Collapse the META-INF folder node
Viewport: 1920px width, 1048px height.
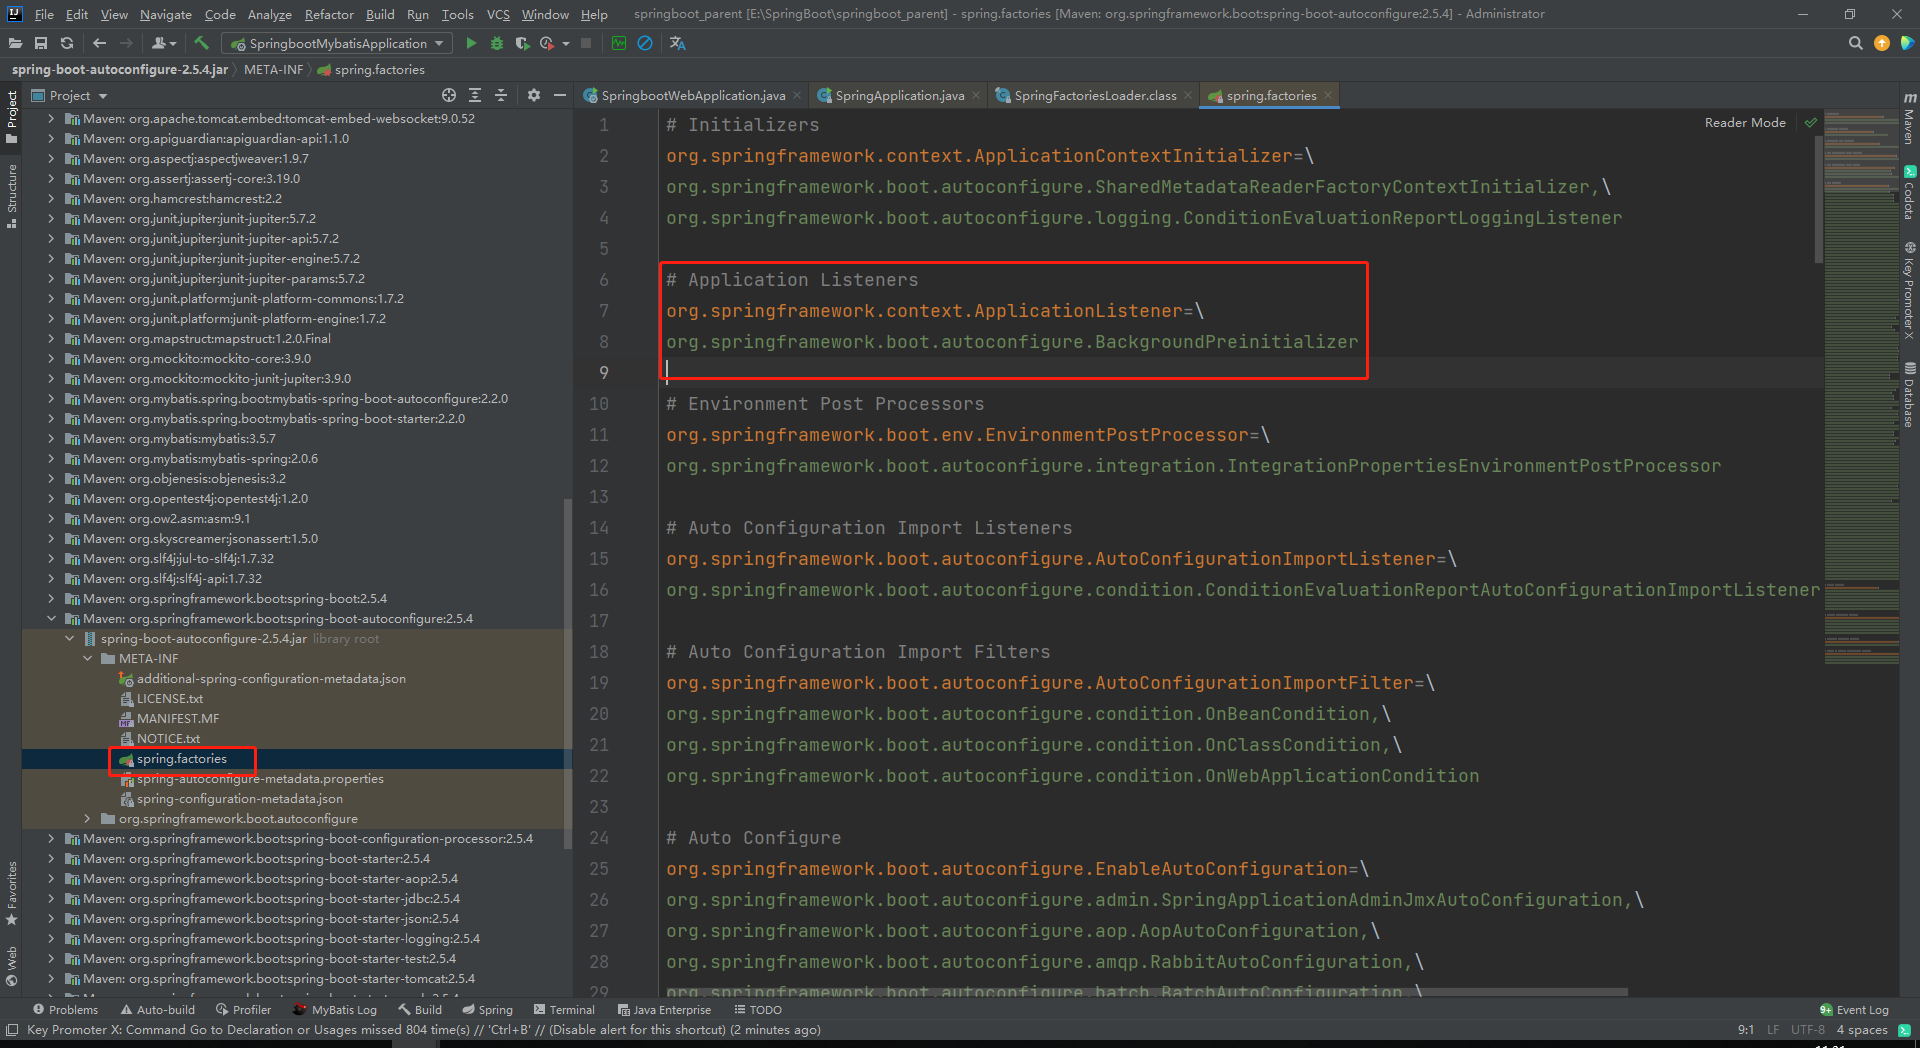coord(87,658)
